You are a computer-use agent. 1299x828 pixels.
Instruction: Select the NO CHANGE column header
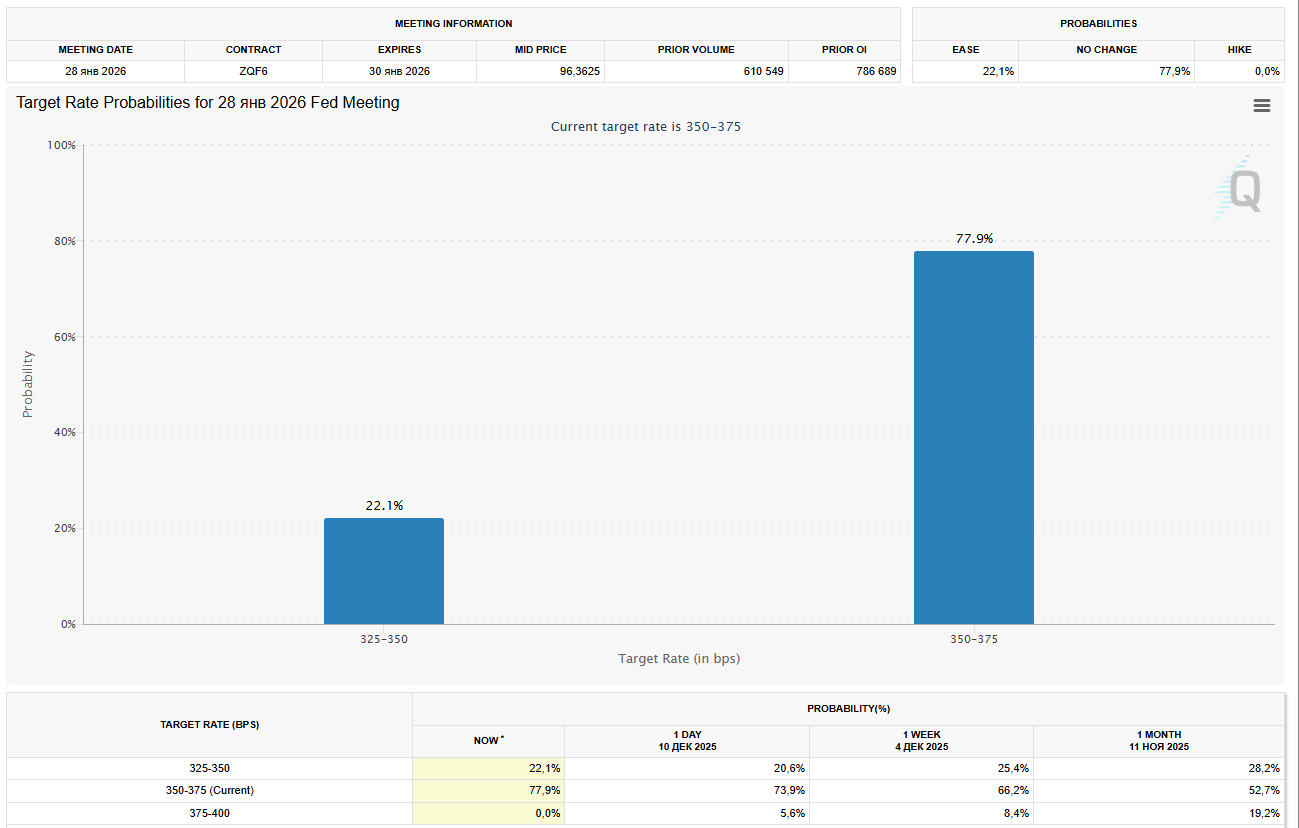click(1106, 49)
